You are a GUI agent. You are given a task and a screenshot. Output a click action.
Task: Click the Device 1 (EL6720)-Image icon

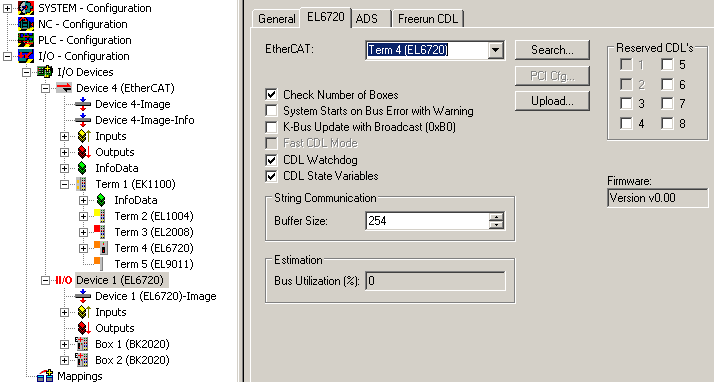[83, 296]
